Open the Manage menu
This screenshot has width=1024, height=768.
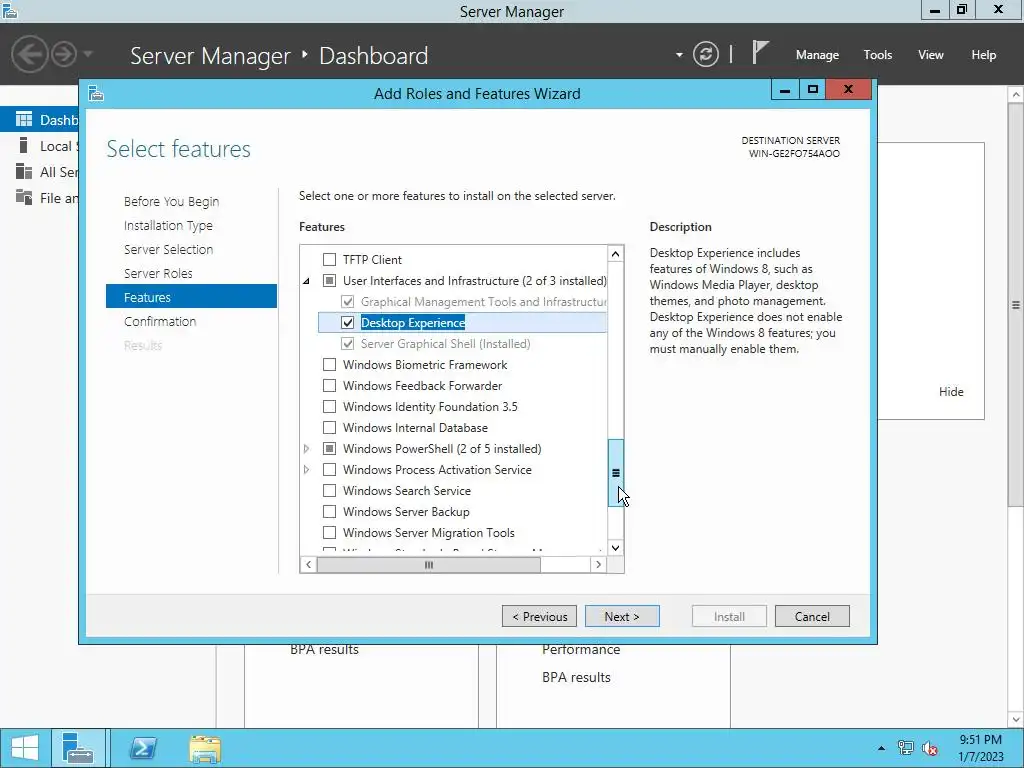817,55
